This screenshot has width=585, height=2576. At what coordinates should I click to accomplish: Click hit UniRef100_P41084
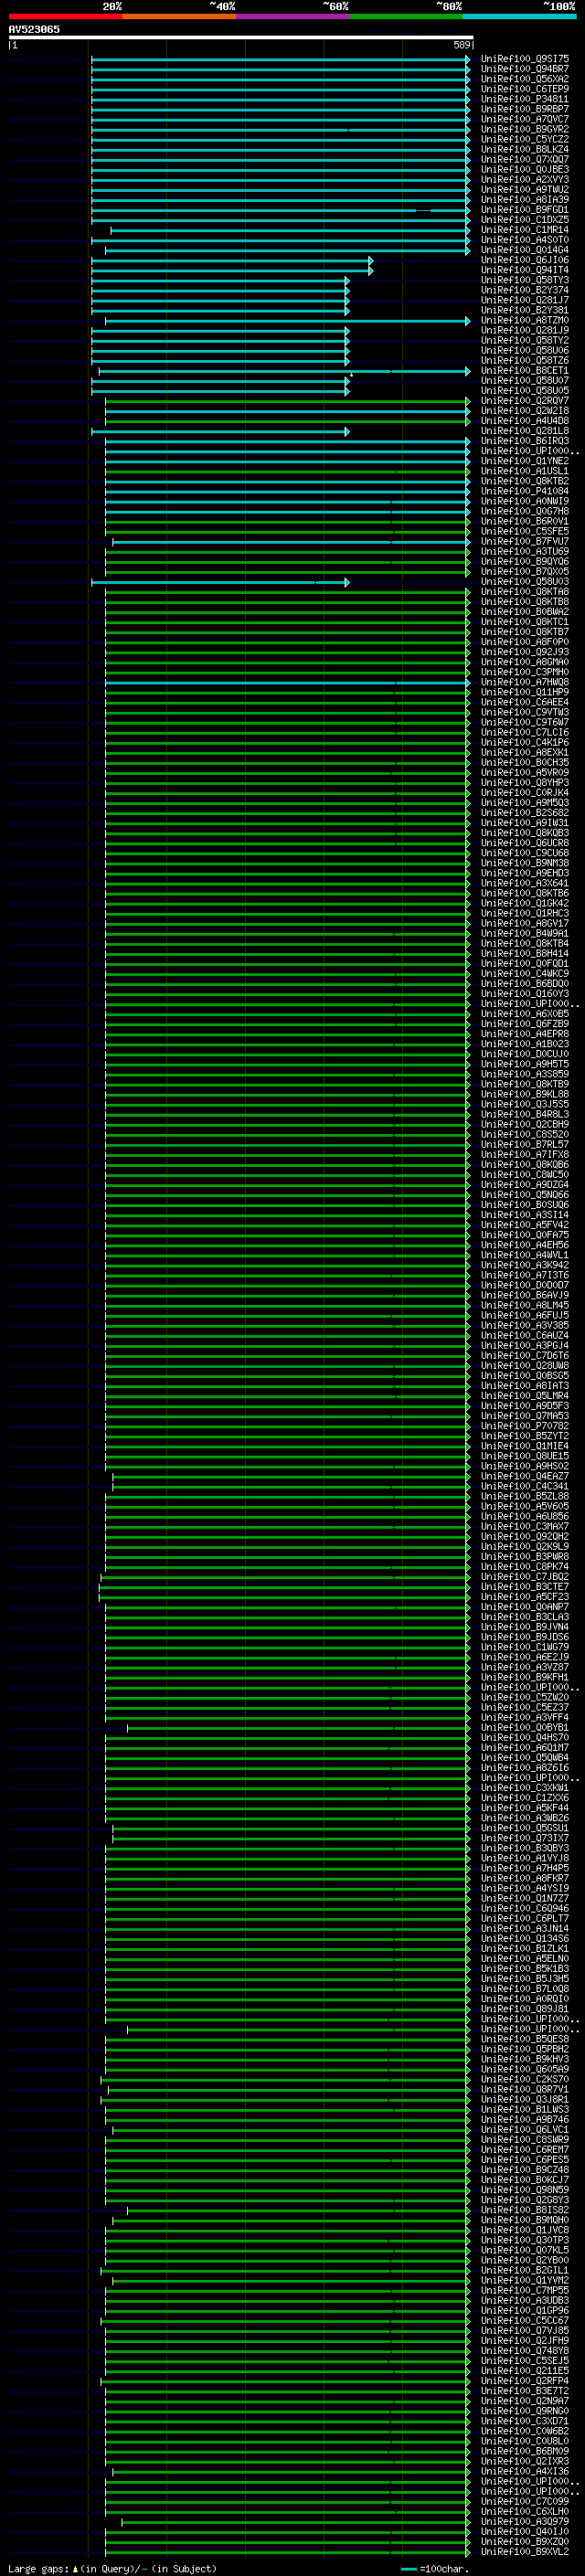(x=525, y=491)
